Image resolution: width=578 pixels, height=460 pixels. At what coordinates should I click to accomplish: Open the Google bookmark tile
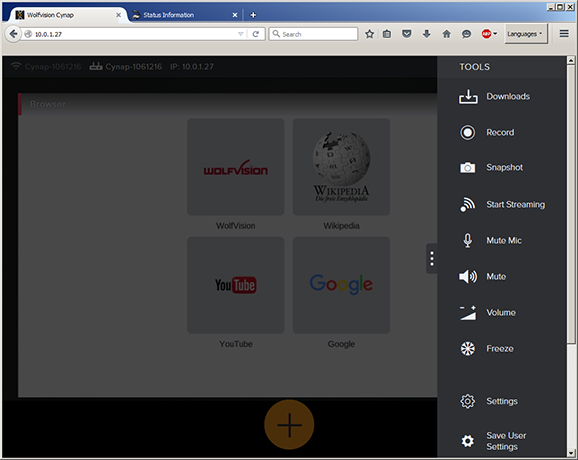point(341,285)
